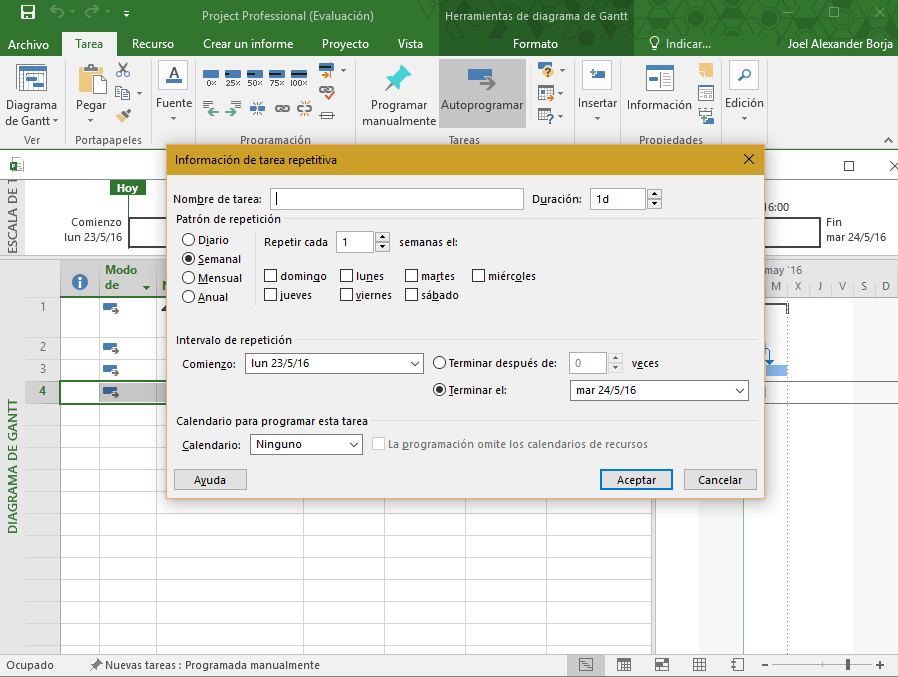This screenshot has width=898, height=677.
Task: Click the task notes yellow icon
Action: 707,71
